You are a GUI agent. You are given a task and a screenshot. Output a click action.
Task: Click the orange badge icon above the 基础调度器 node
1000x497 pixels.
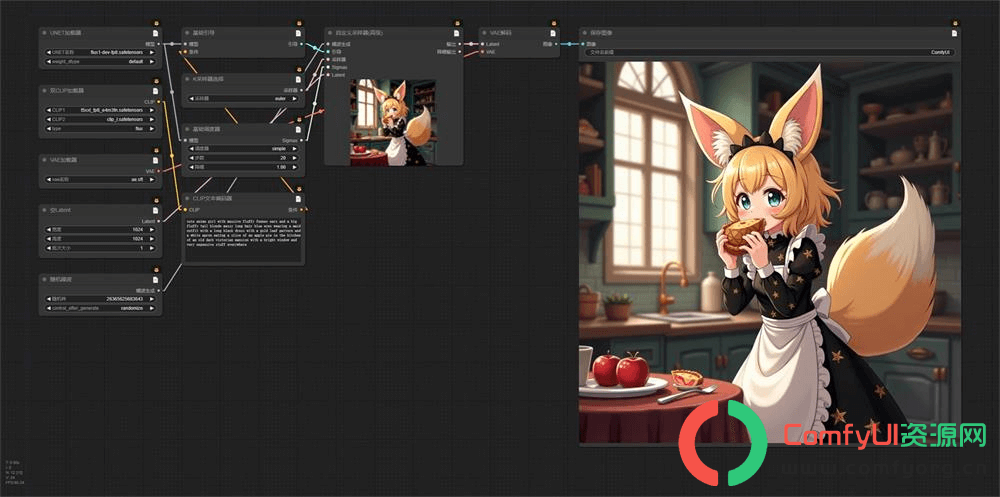299,119
